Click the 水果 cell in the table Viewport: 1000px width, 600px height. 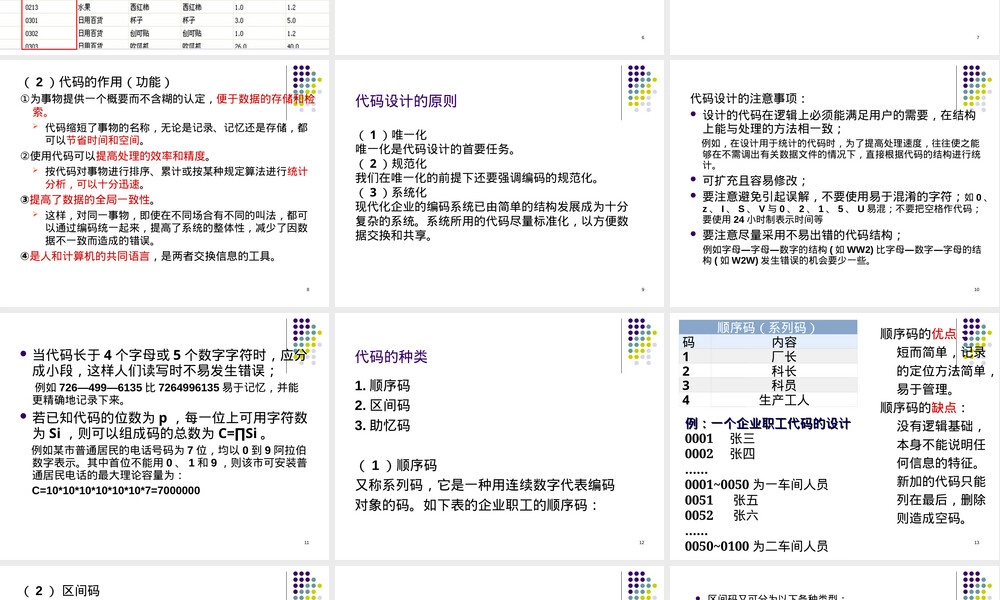[84, 8]
